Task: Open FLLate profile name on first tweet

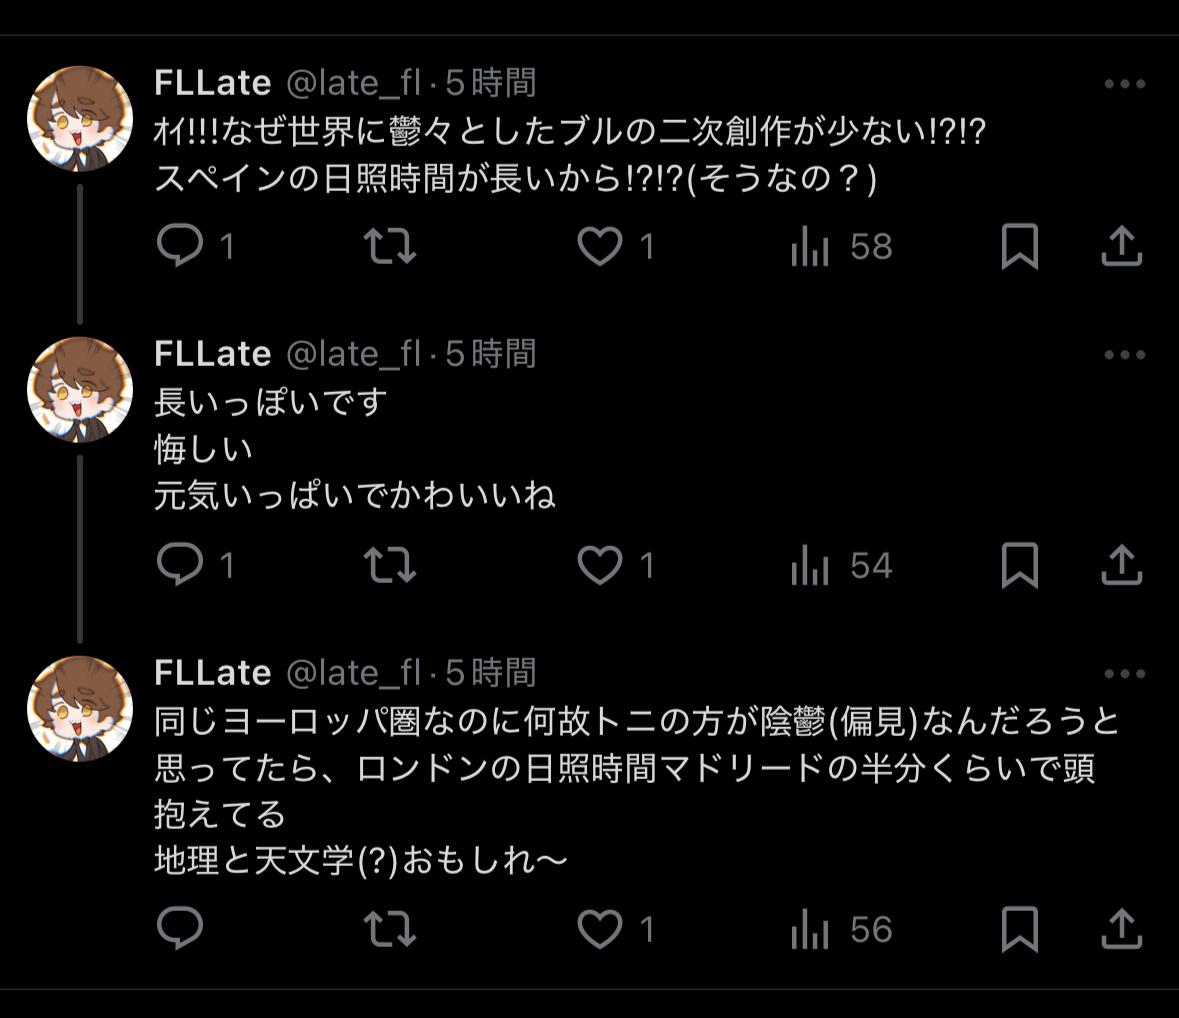Action: 213,83
